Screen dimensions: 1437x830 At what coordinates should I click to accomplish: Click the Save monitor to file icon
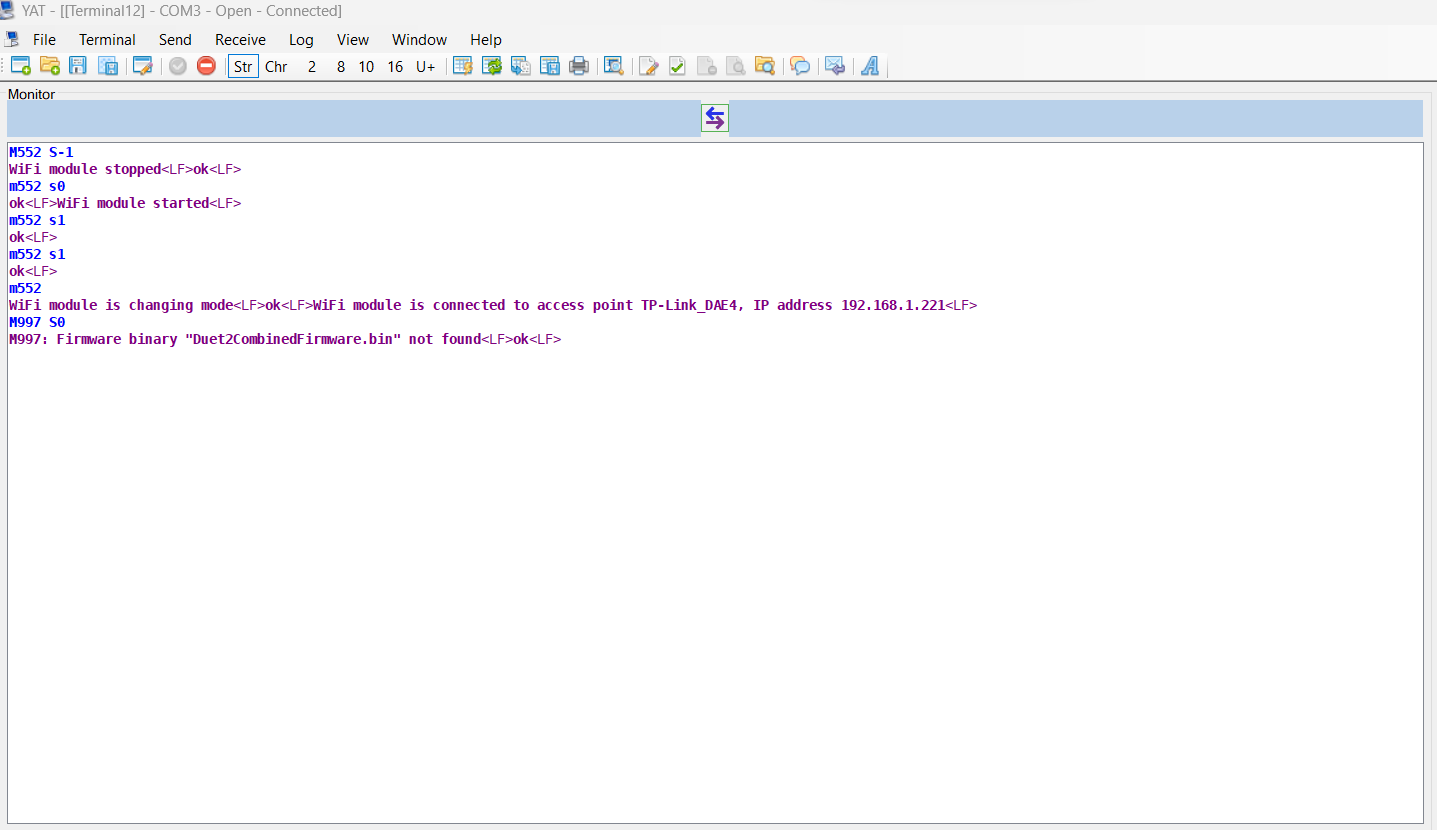550,66
